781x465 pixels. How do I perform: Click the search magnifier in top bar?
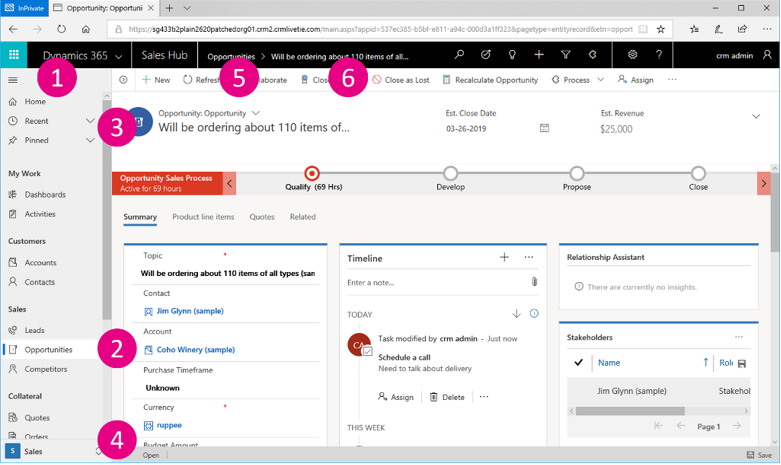click(x=459, y=55)
